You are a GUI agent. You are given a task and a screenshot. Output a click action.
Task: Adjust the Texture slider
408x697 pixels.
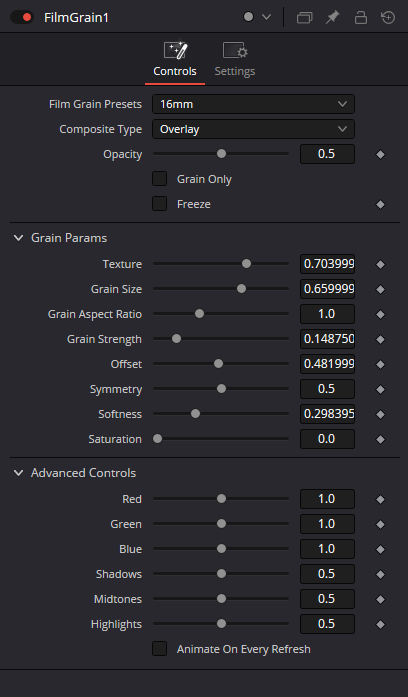coord(246,264)
